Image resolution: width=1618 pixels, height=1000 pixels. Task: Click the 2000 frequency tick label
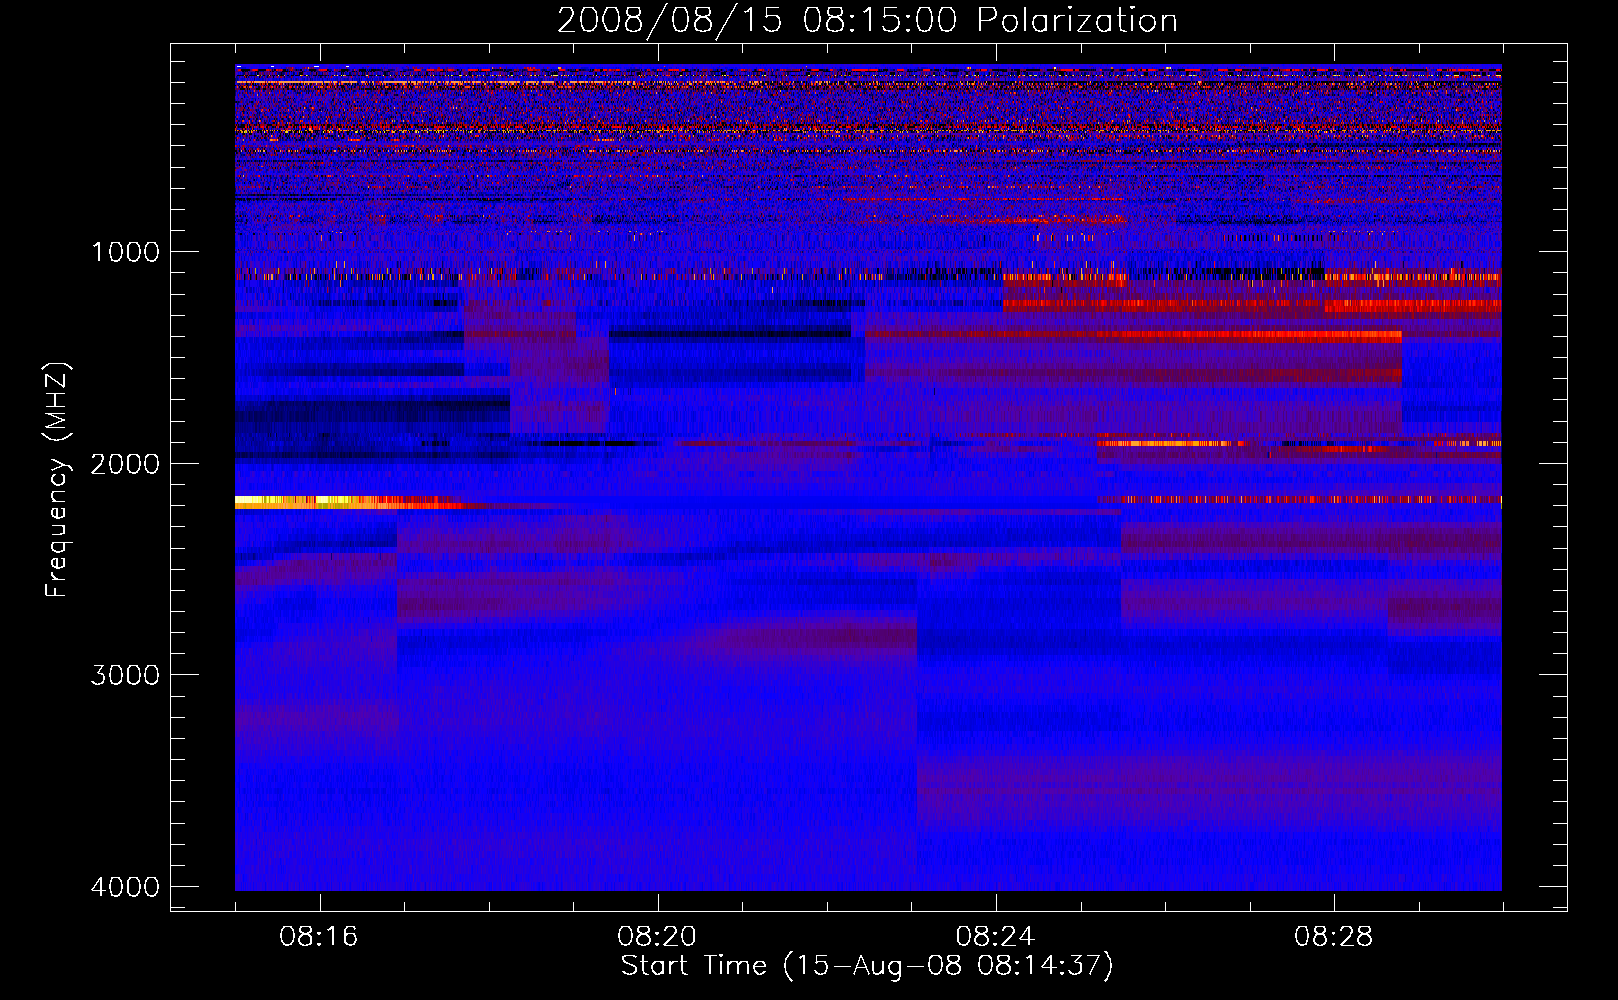(126, 464)
